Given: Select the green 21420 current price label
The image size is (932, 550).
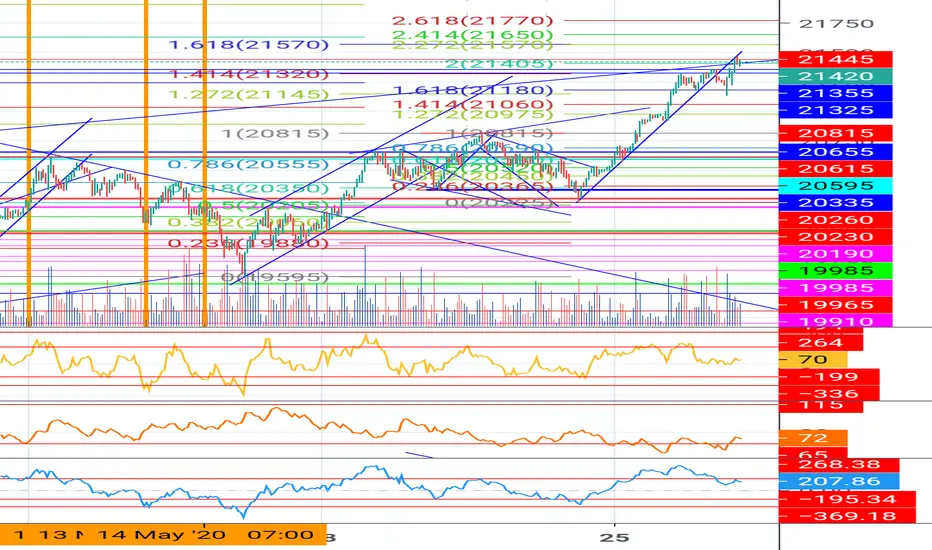Looking at the screenshot, I should [x=835, y=76].
